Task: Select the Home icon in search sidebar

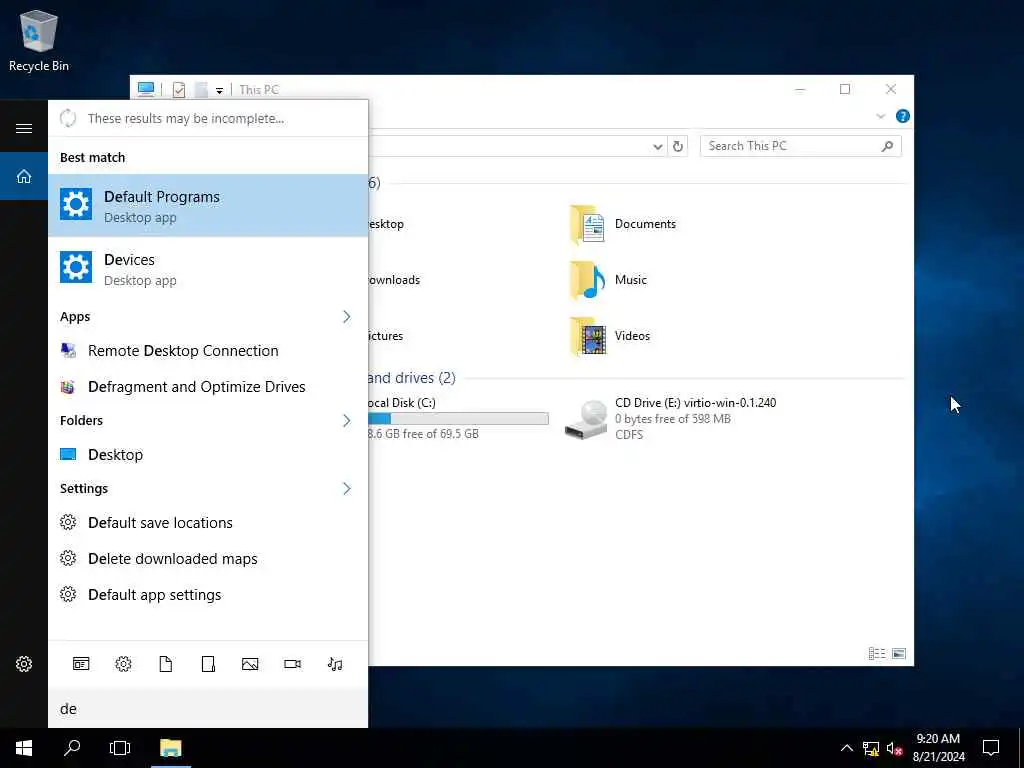Action: 24,176
